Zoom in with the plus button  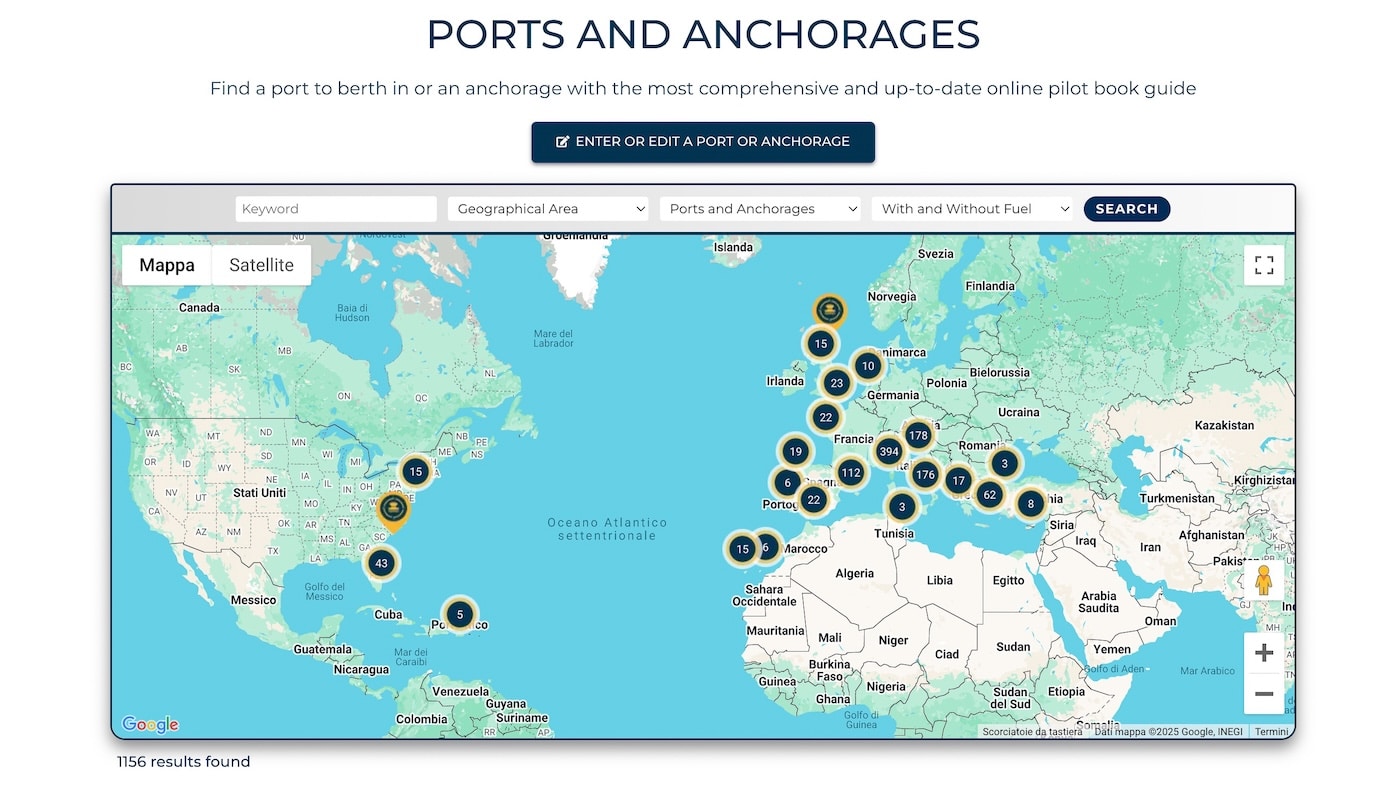pyautogui.click(x=1264, y=653)
